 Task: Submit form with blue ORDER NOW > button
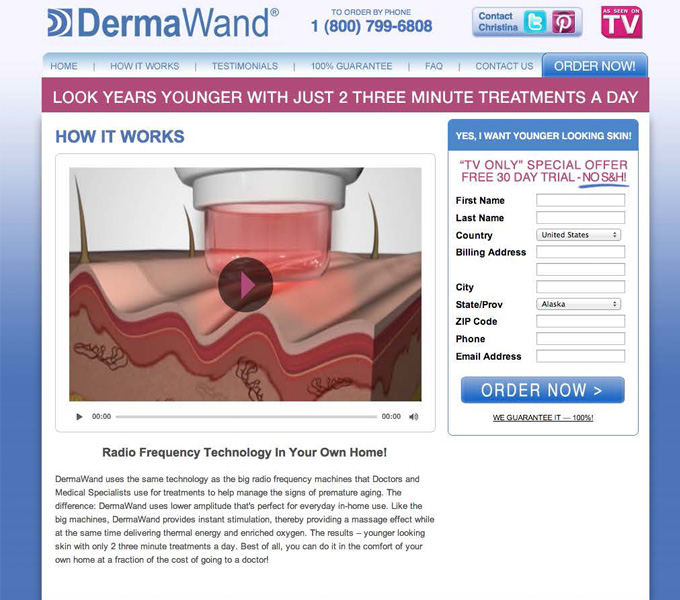(x=543, y=390)
